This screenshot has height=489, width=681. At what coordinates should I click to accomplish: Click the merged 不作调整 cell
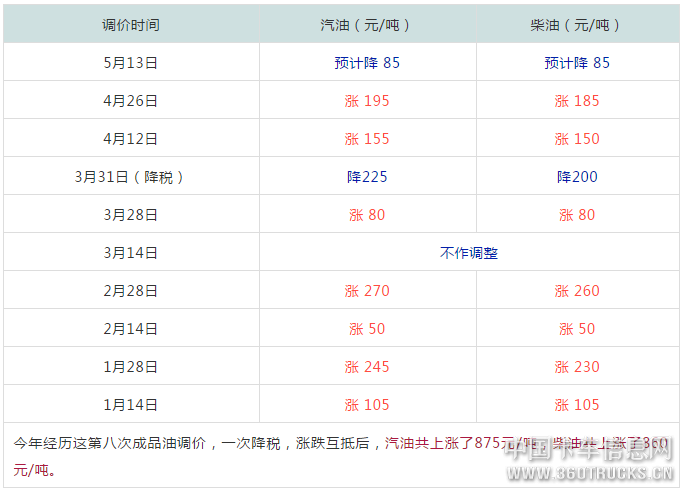pyautogui.click(x=469, y=253)
